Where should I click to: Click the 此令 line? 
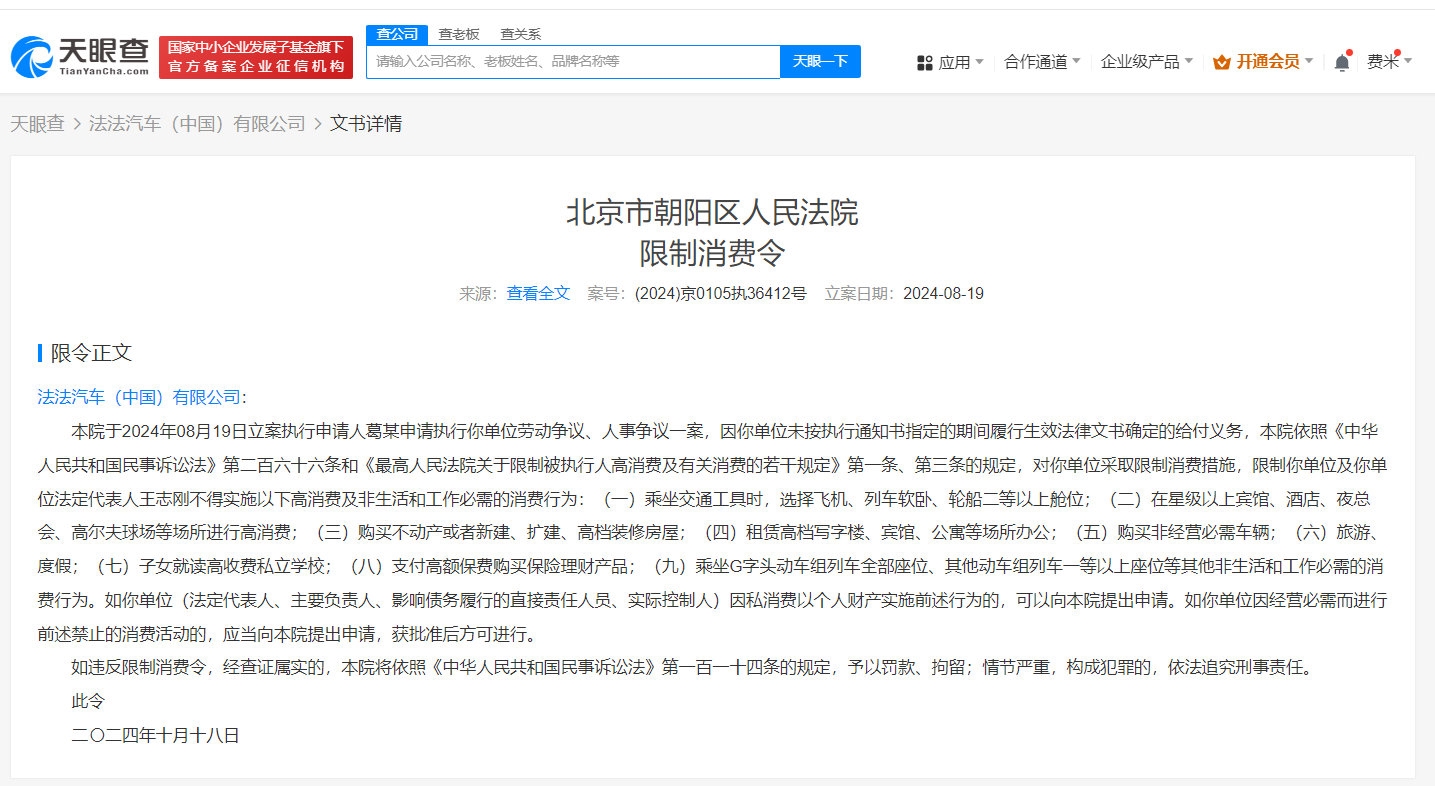(88, 701)
